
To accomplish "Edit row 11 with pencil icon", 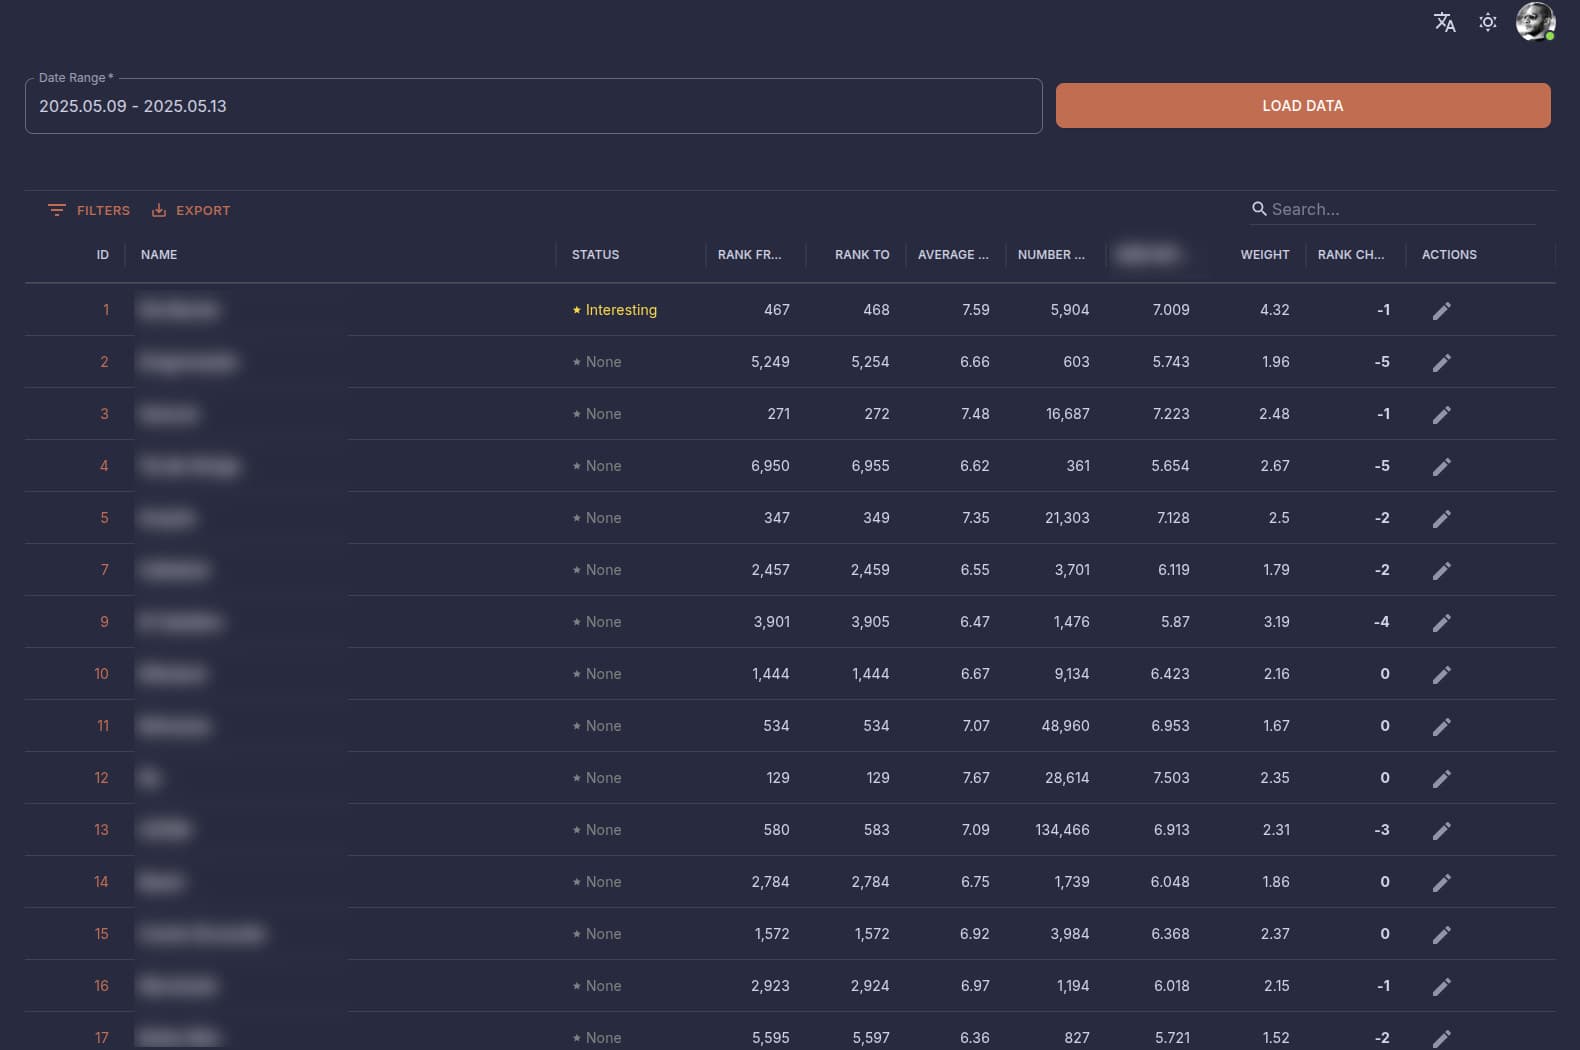I will pos(1441,727).
